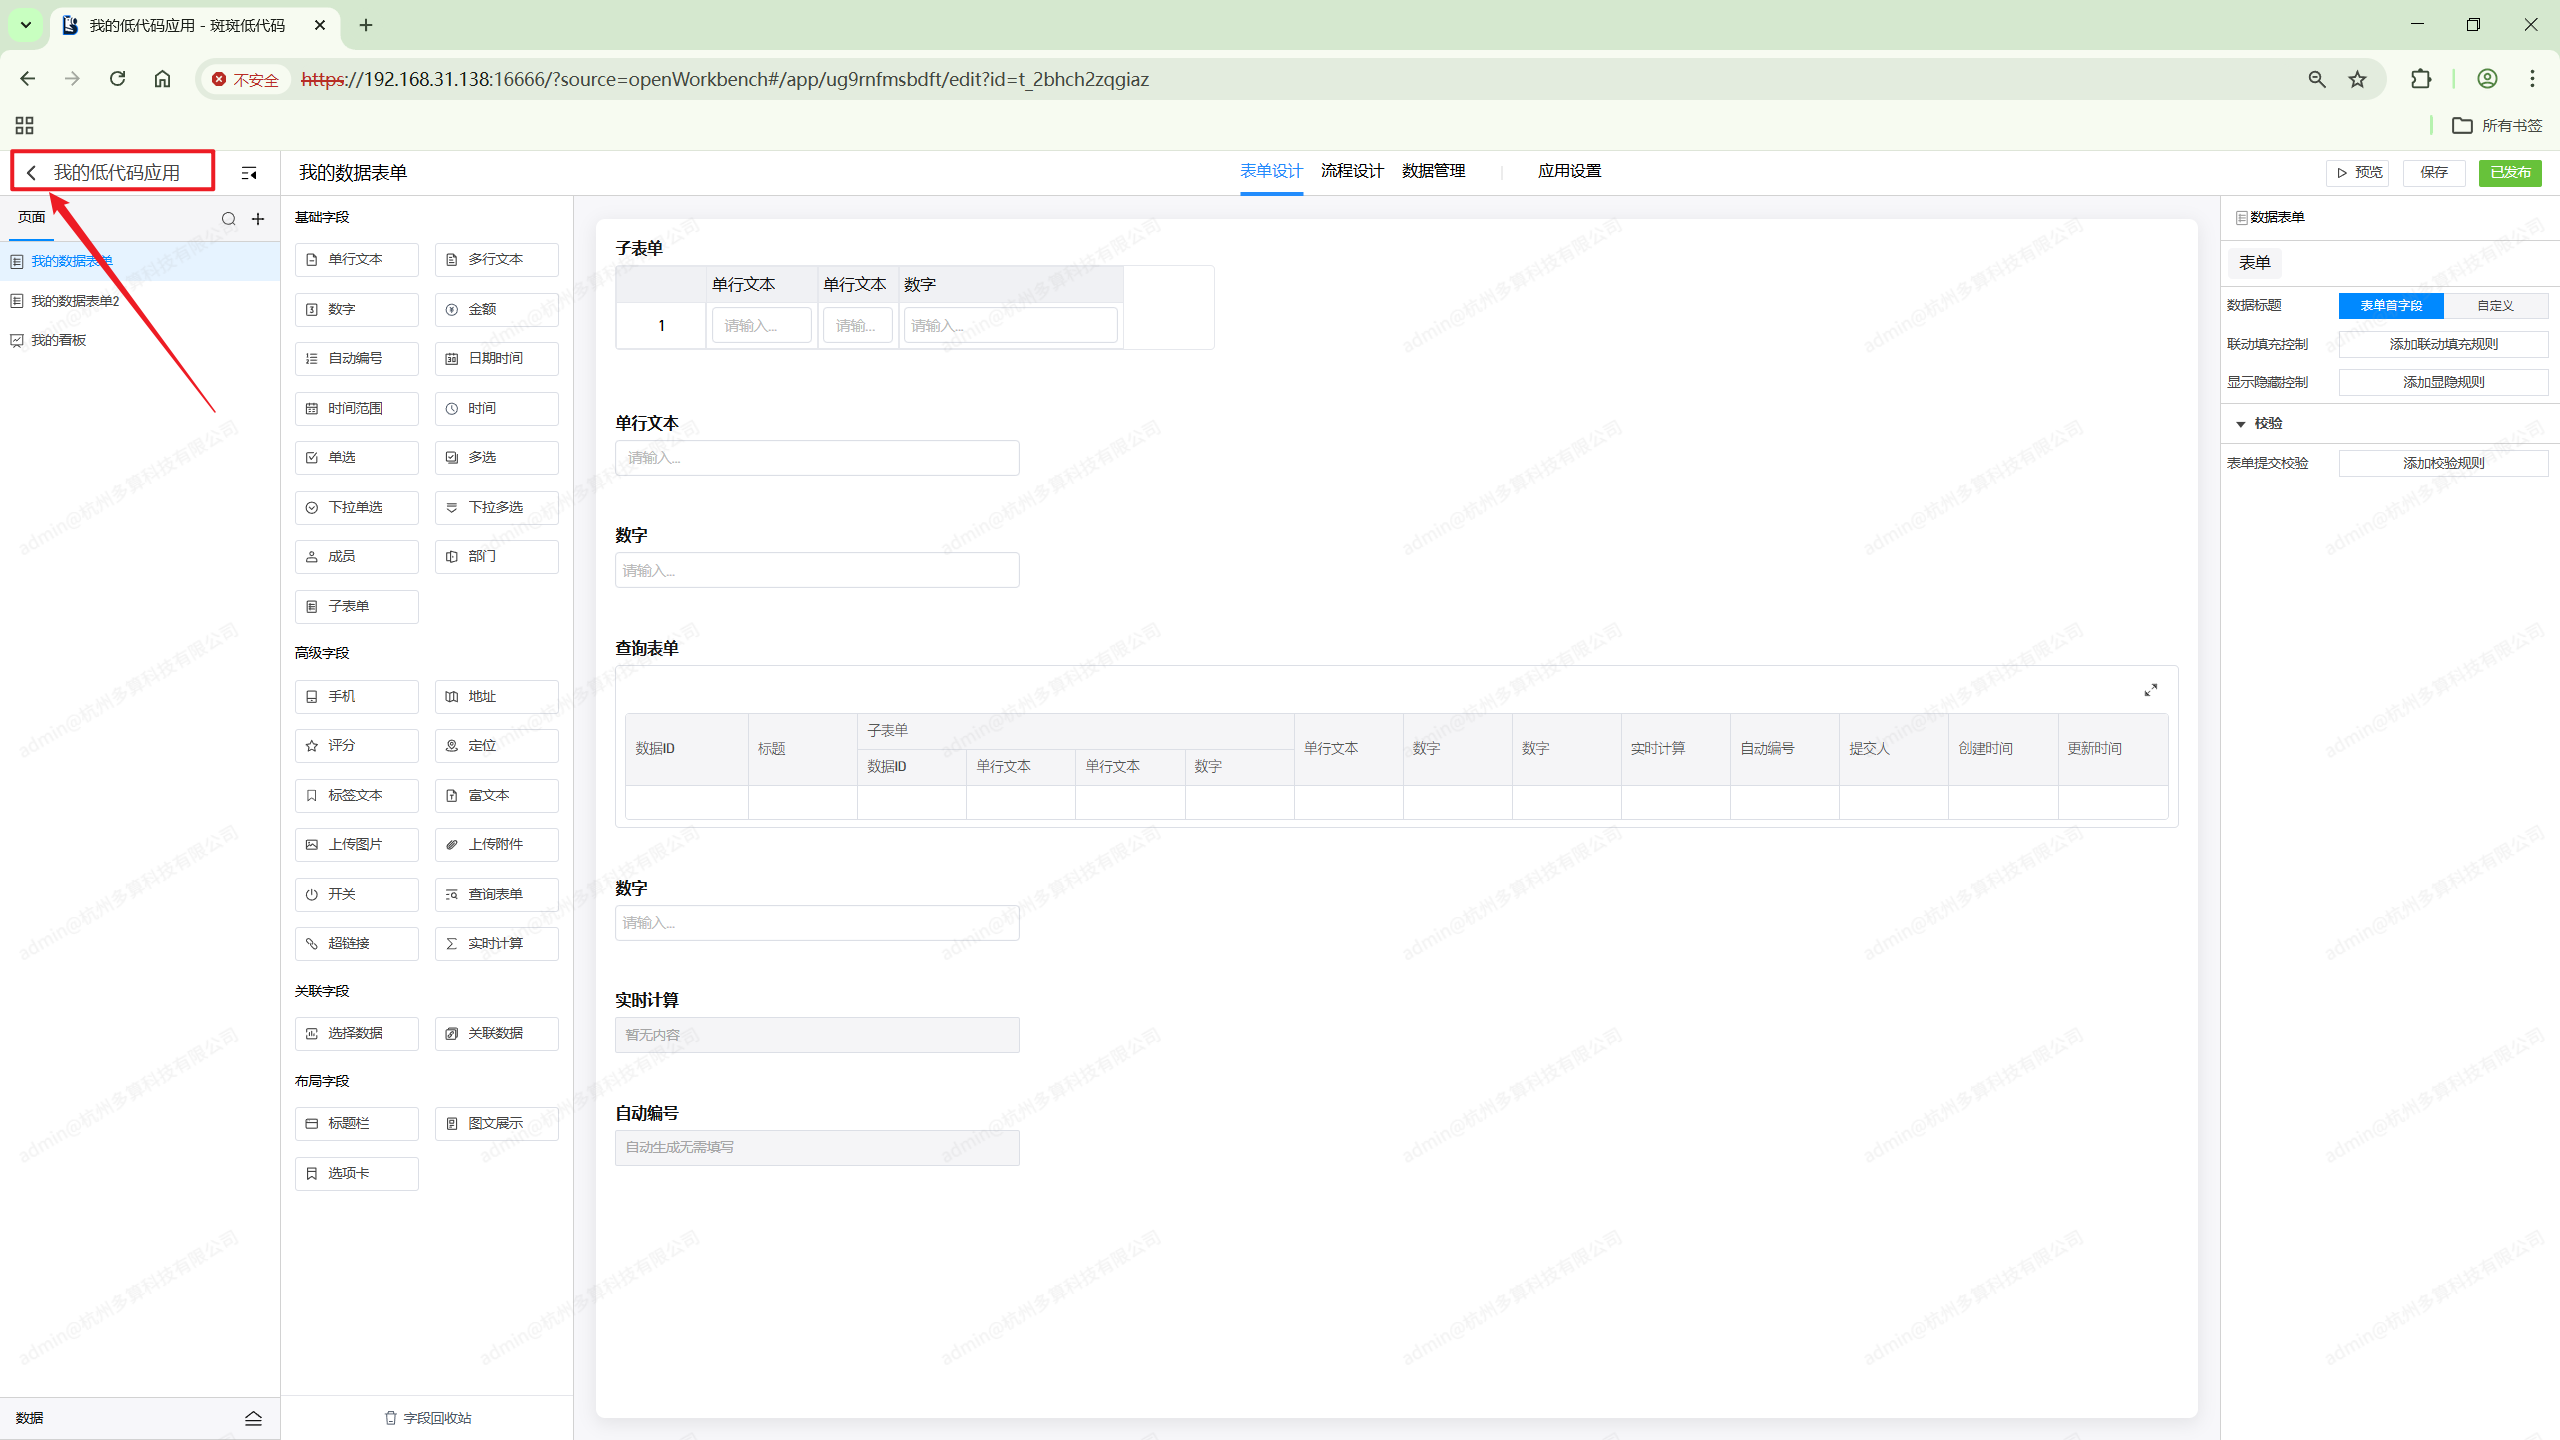Collapse the 校验 section triangle
Image resolution: width=2560 pixels, height=1440 pixels.
tap(2240, 424)
